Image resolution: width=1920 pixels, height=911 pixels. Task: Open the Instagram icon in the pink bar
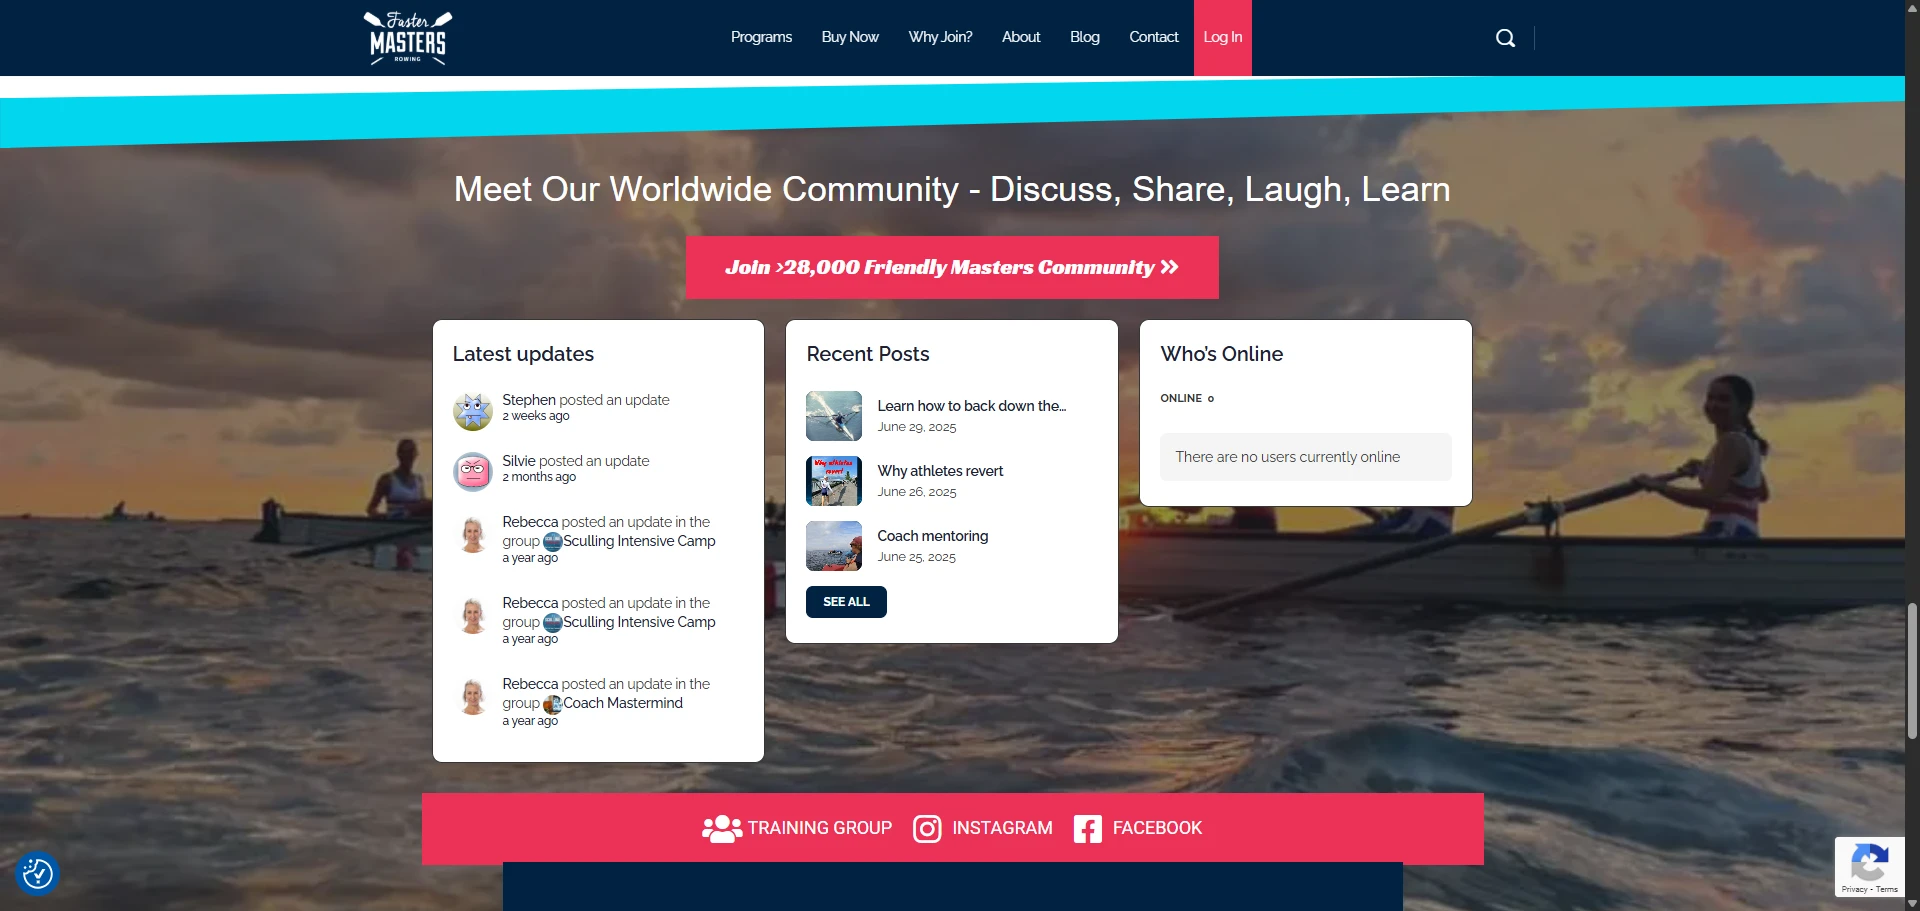[927, 828]
